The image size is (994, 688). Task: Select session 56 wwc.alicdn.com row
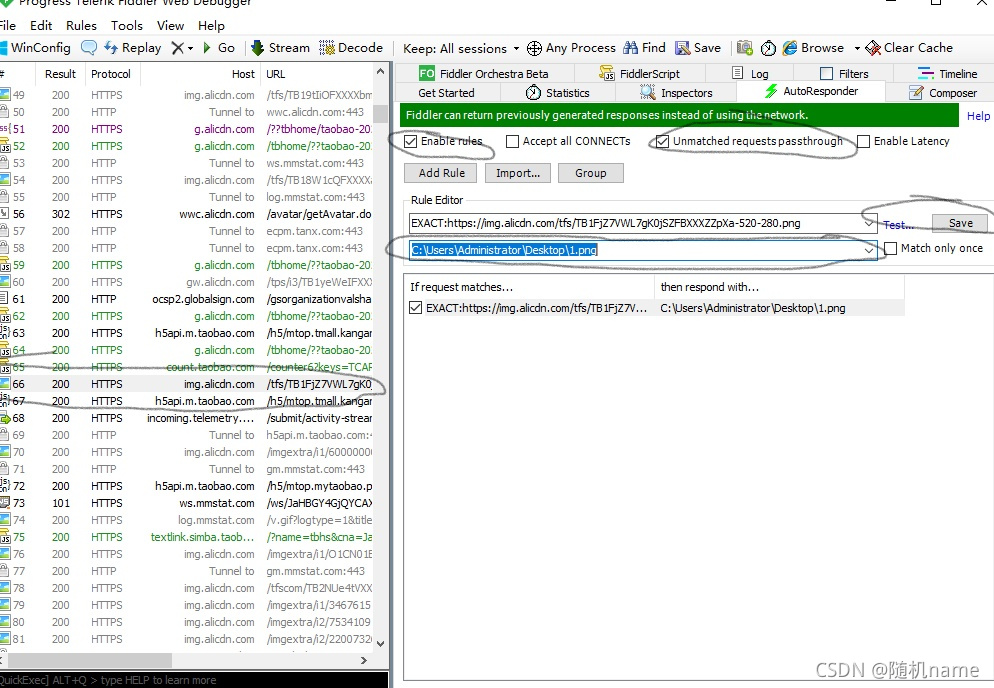[186, 214]
